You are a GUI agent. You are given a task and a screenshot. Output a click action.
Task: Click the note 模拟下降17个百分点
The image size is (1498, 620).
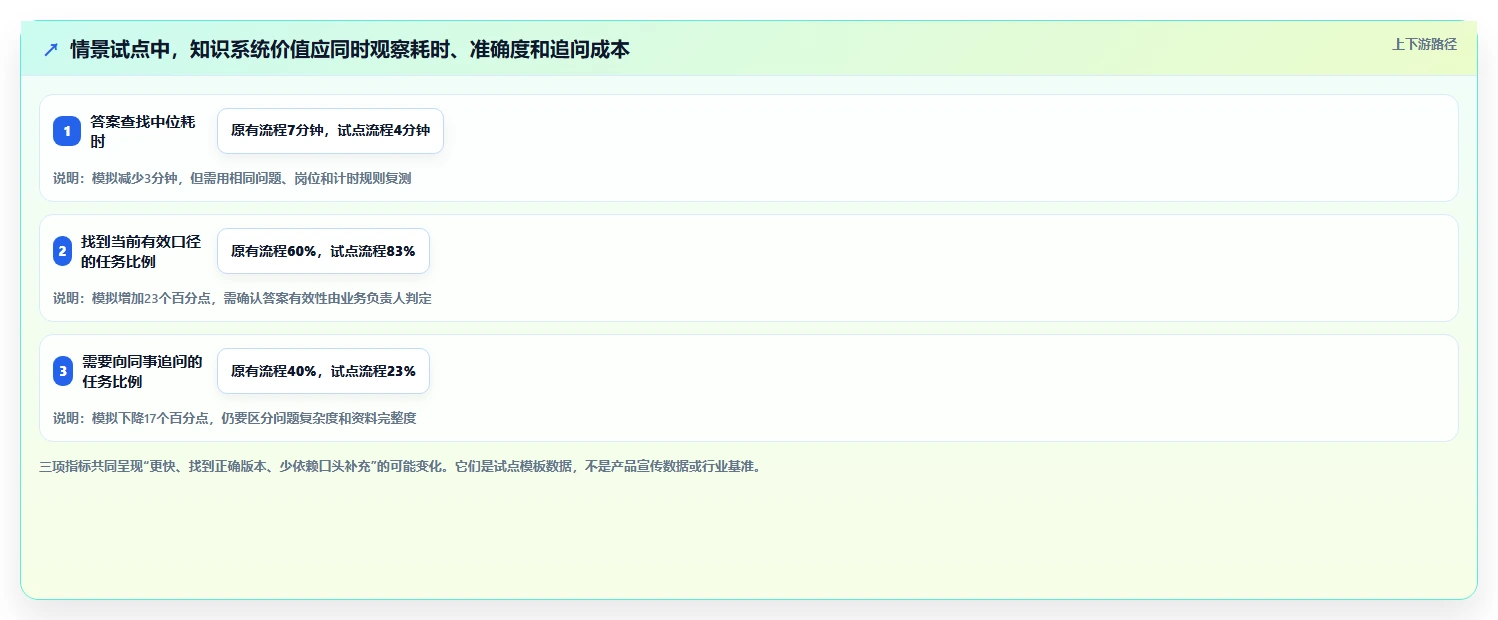(235, 418)
